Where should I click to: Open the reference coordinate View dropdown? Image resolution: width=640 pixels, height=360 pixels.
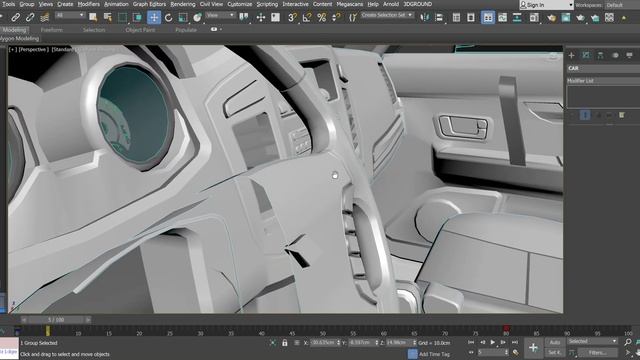(220, 15)
